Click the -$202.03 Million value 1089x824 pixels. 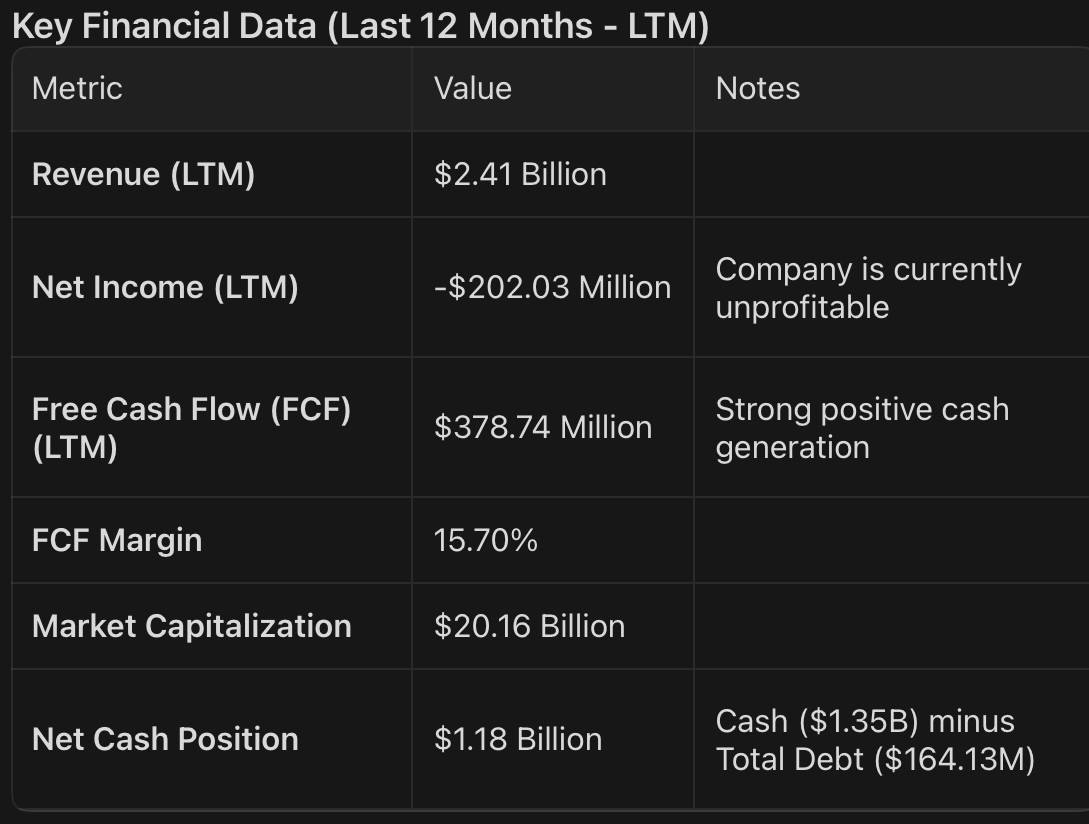coord(552,287)
